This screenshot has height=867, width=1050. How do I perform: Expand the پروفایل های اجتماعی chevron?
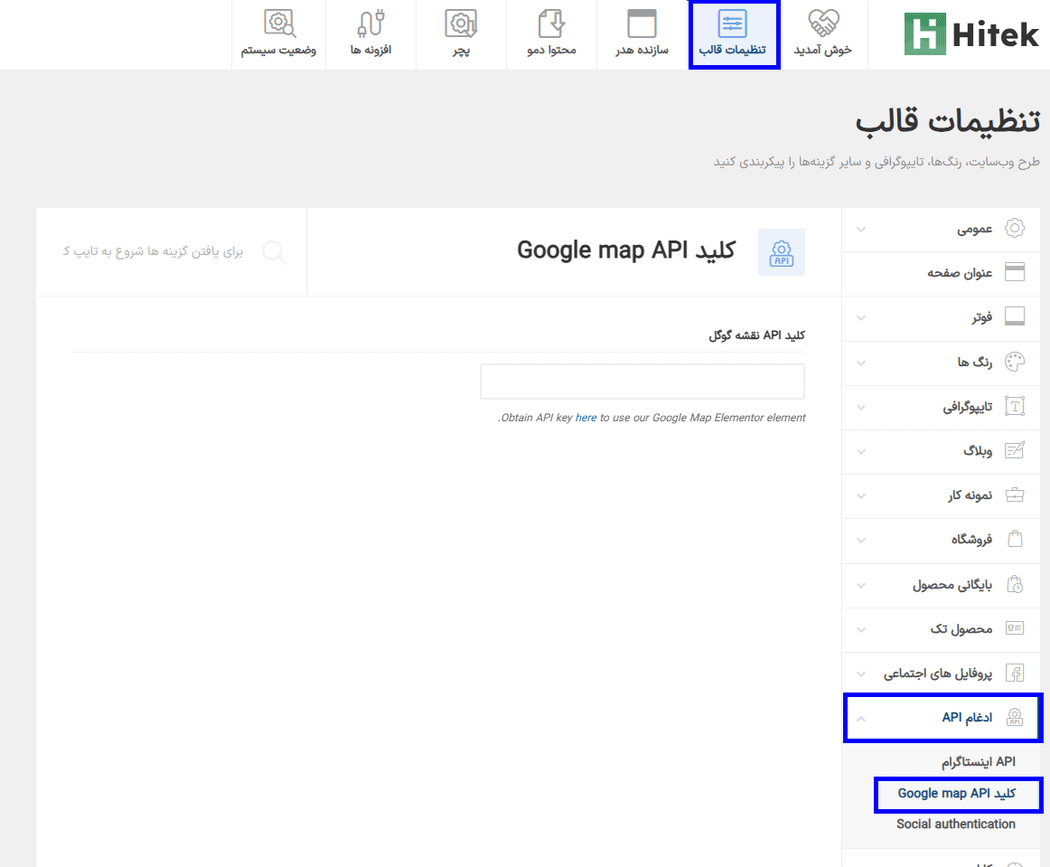pyautogui.click(x=861, y=674)
